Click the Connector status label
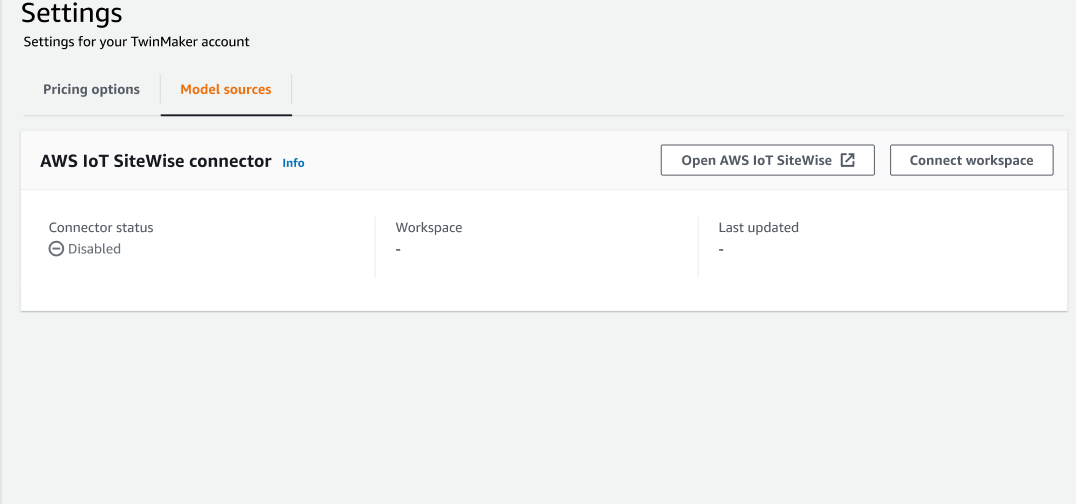Screen dimensions: 1076x504 click(x=101, y=227)
